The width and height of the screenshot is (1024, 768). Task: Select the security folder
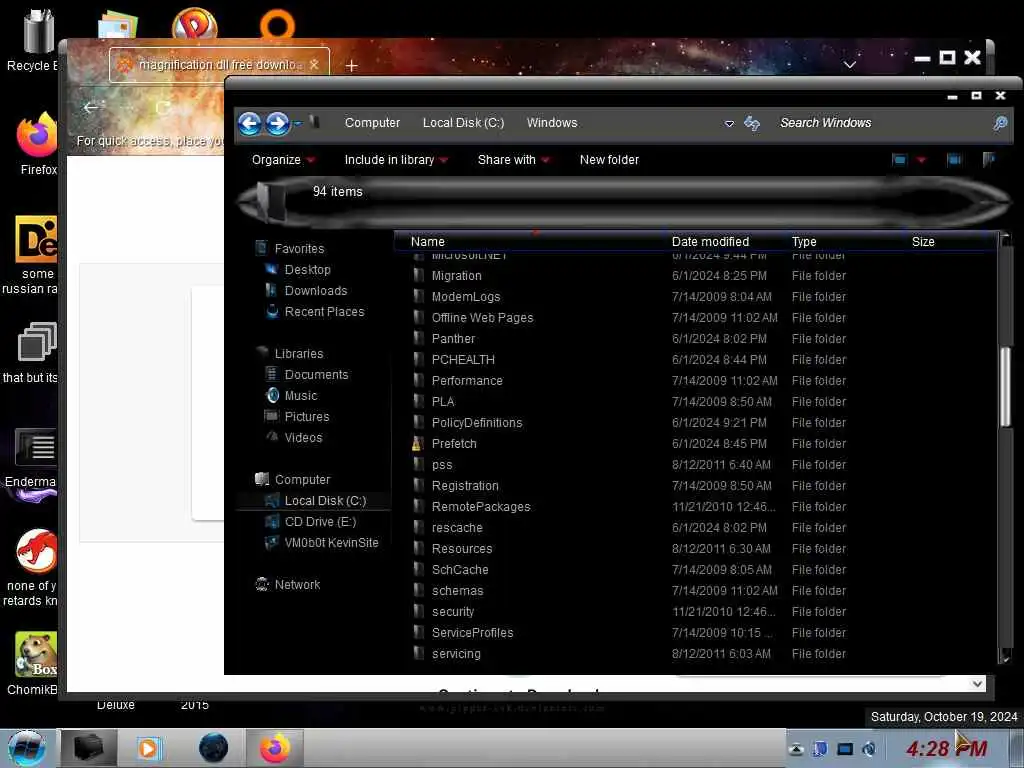pyautogui.click(x=453, y=612)
